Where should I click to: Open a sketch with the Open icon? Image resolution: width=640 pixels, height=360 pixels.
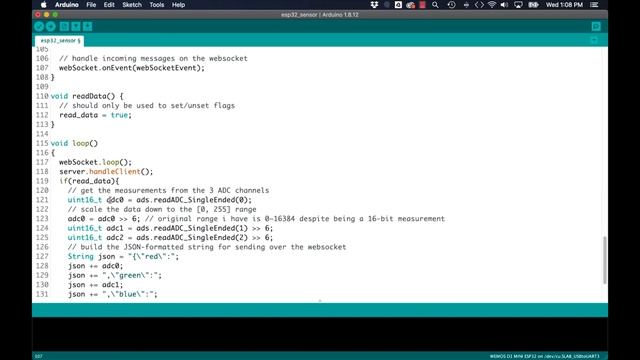tap(76, 27)
